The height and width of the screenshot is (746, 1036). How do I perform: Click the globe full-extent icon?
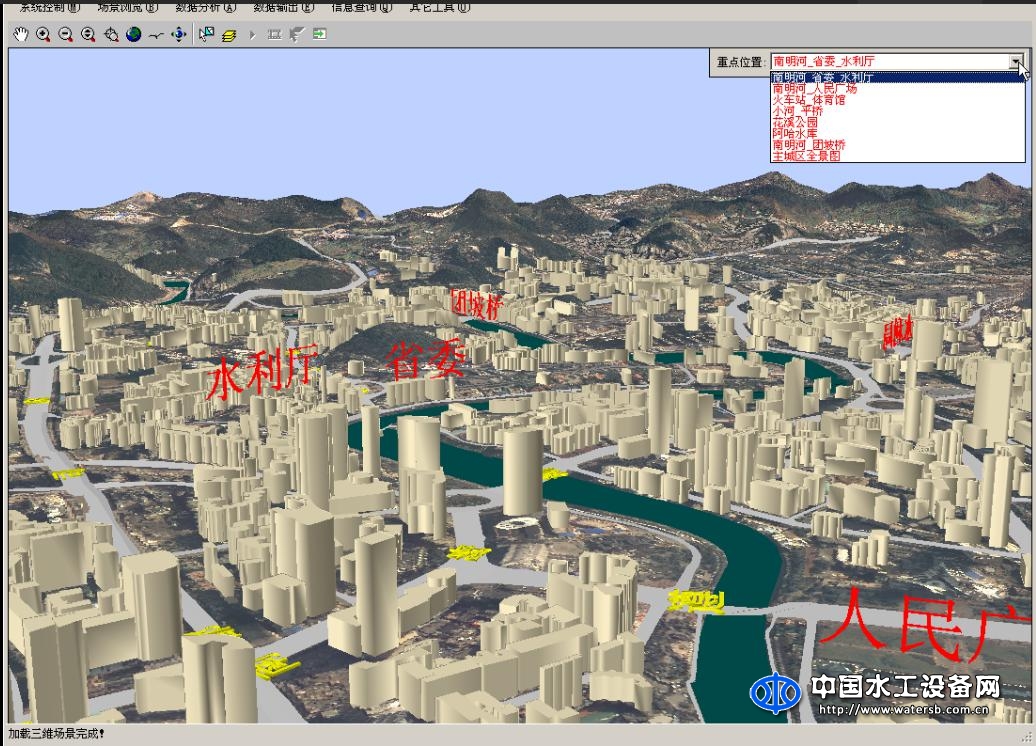coord(133,34)
